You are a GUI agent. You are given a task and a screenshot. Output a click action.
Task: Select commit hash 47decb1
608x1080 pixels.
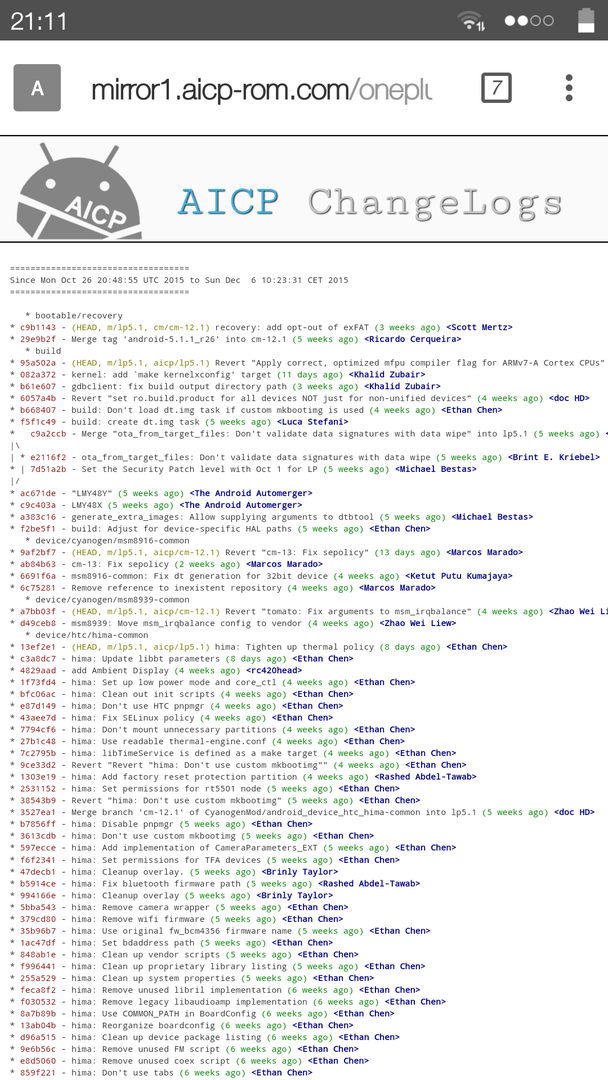38,871
